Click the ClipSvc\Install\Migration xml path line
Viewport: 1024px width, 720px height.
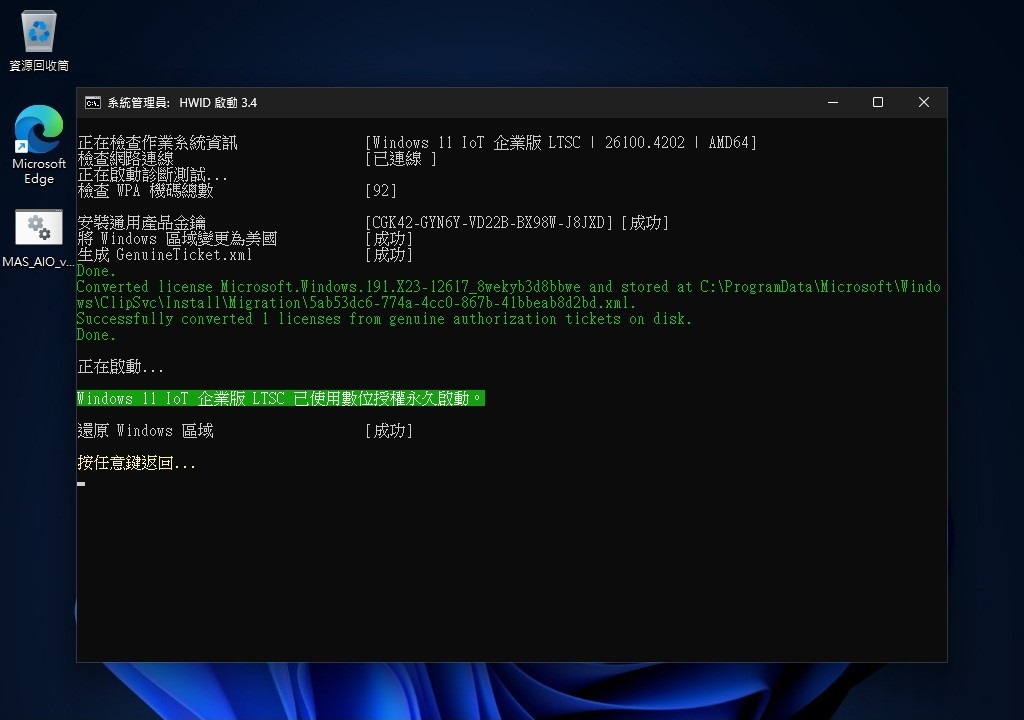[x=357, y=303]
